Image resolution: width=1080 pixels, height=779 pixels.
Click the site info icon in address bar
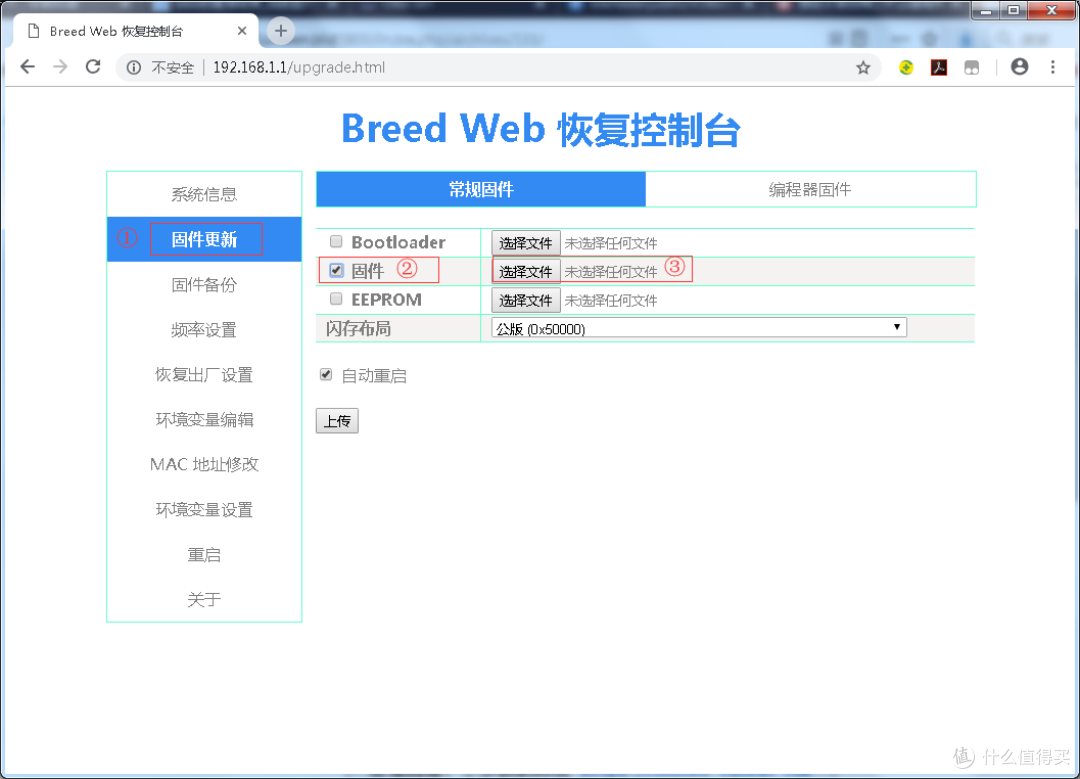pyautogui.click(x=134, y=67)
